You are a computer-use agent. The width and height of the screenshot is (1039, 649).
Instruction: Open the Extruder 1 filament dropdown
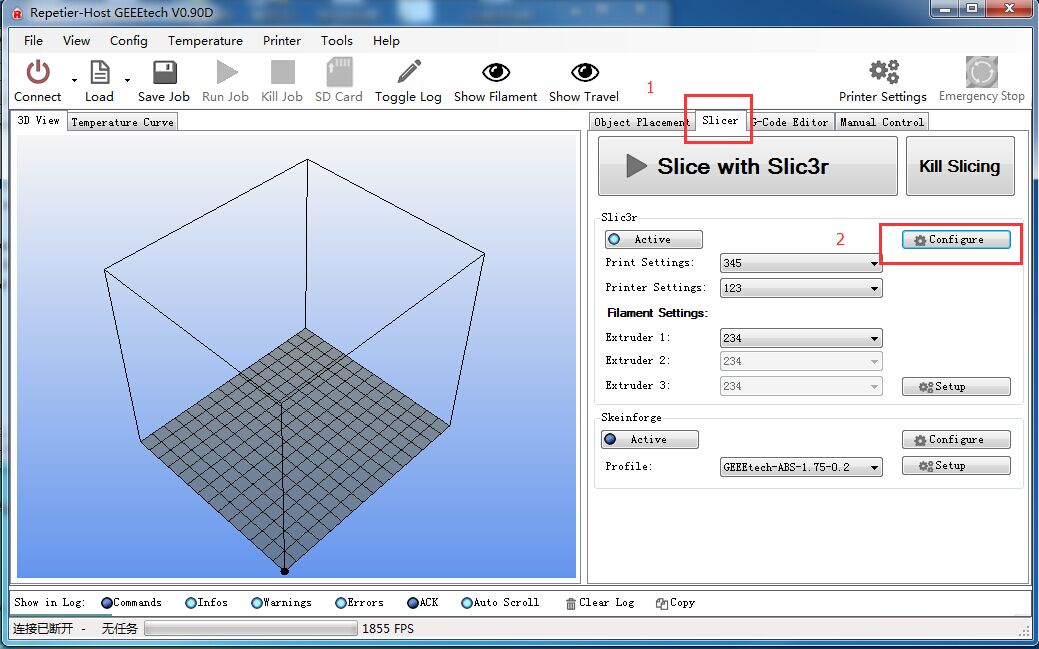(800, 338)
